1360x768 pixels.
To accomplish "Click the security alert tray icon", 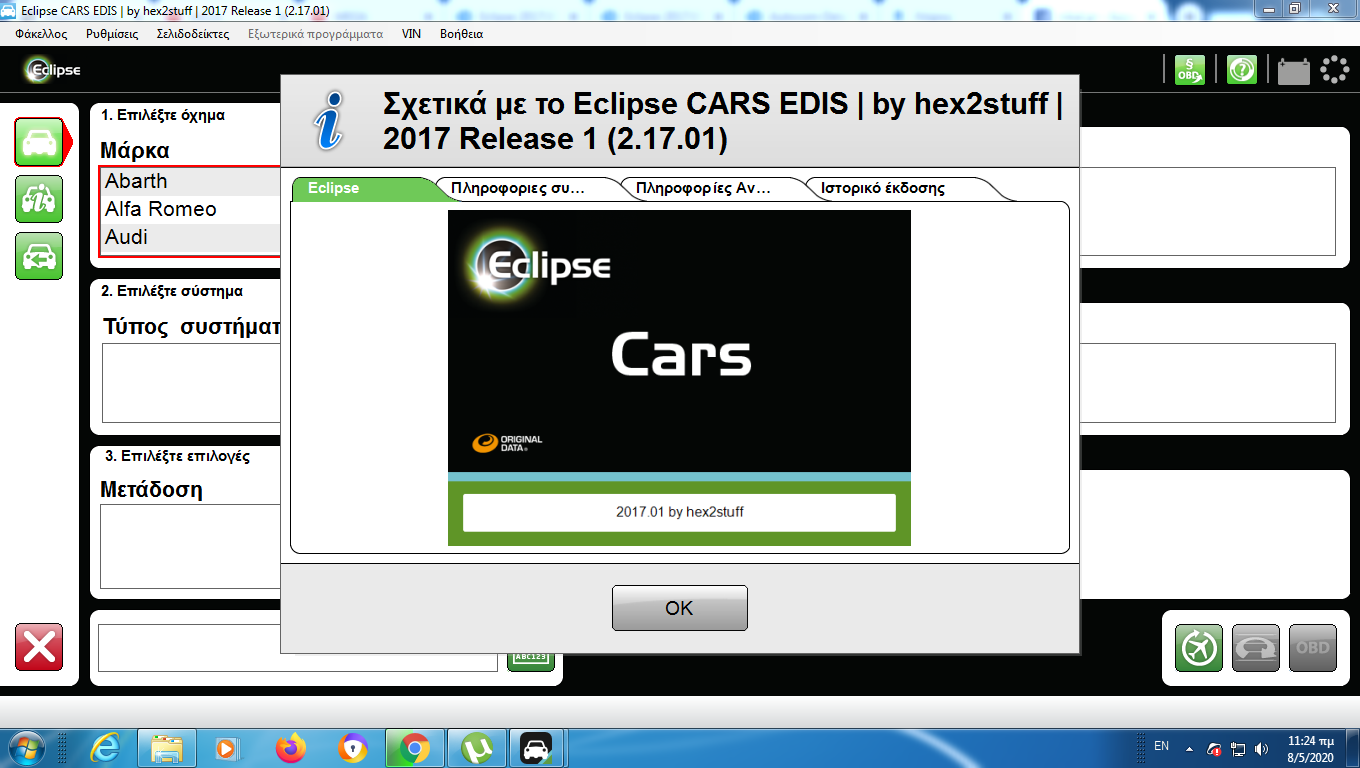I will (x=1214, y=748).
